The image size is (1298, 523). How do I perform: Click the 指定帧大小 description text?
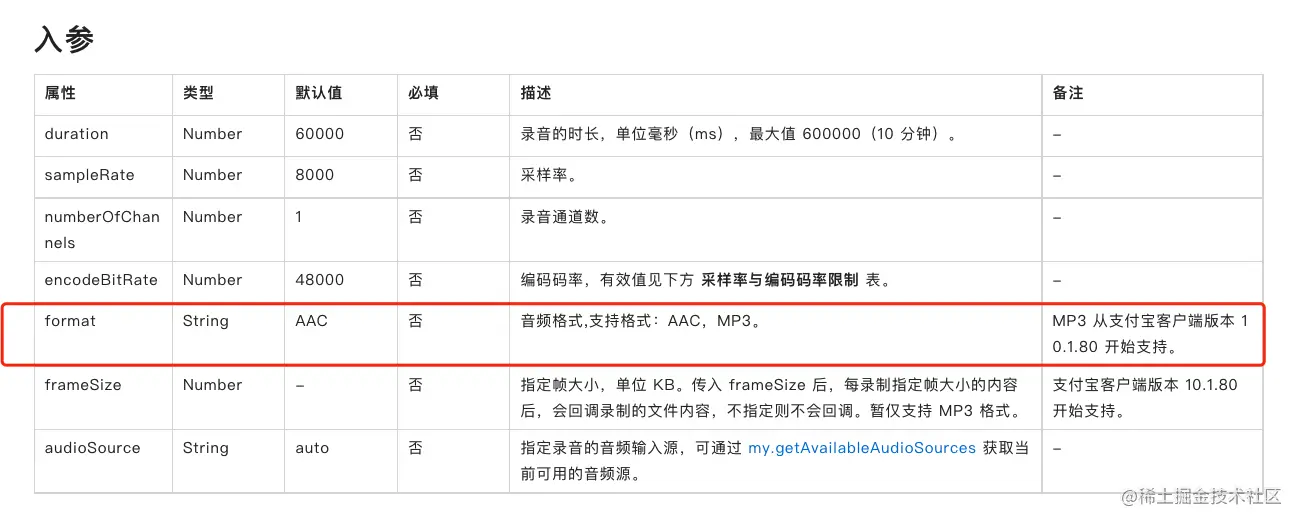coord(770,397)
